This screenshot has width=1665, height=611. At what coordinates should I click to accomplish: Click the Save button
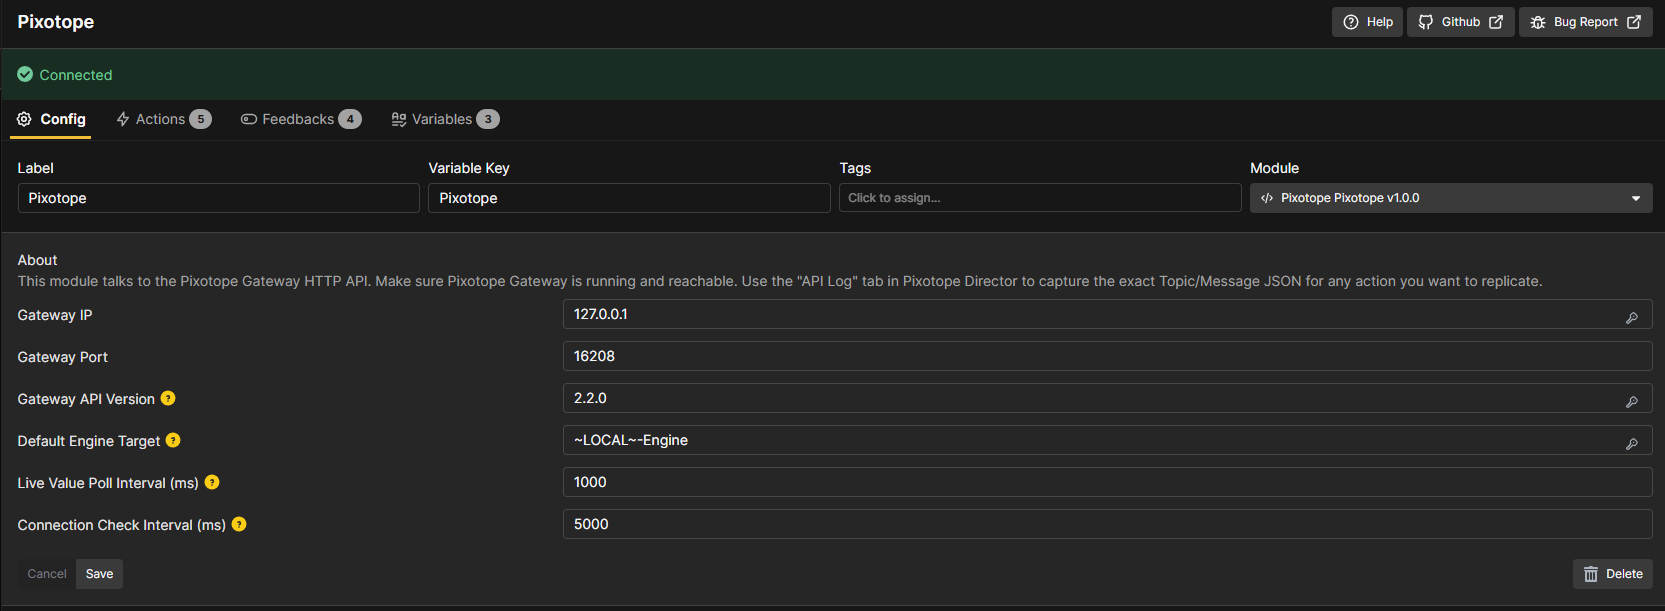[x=99, y=574]
